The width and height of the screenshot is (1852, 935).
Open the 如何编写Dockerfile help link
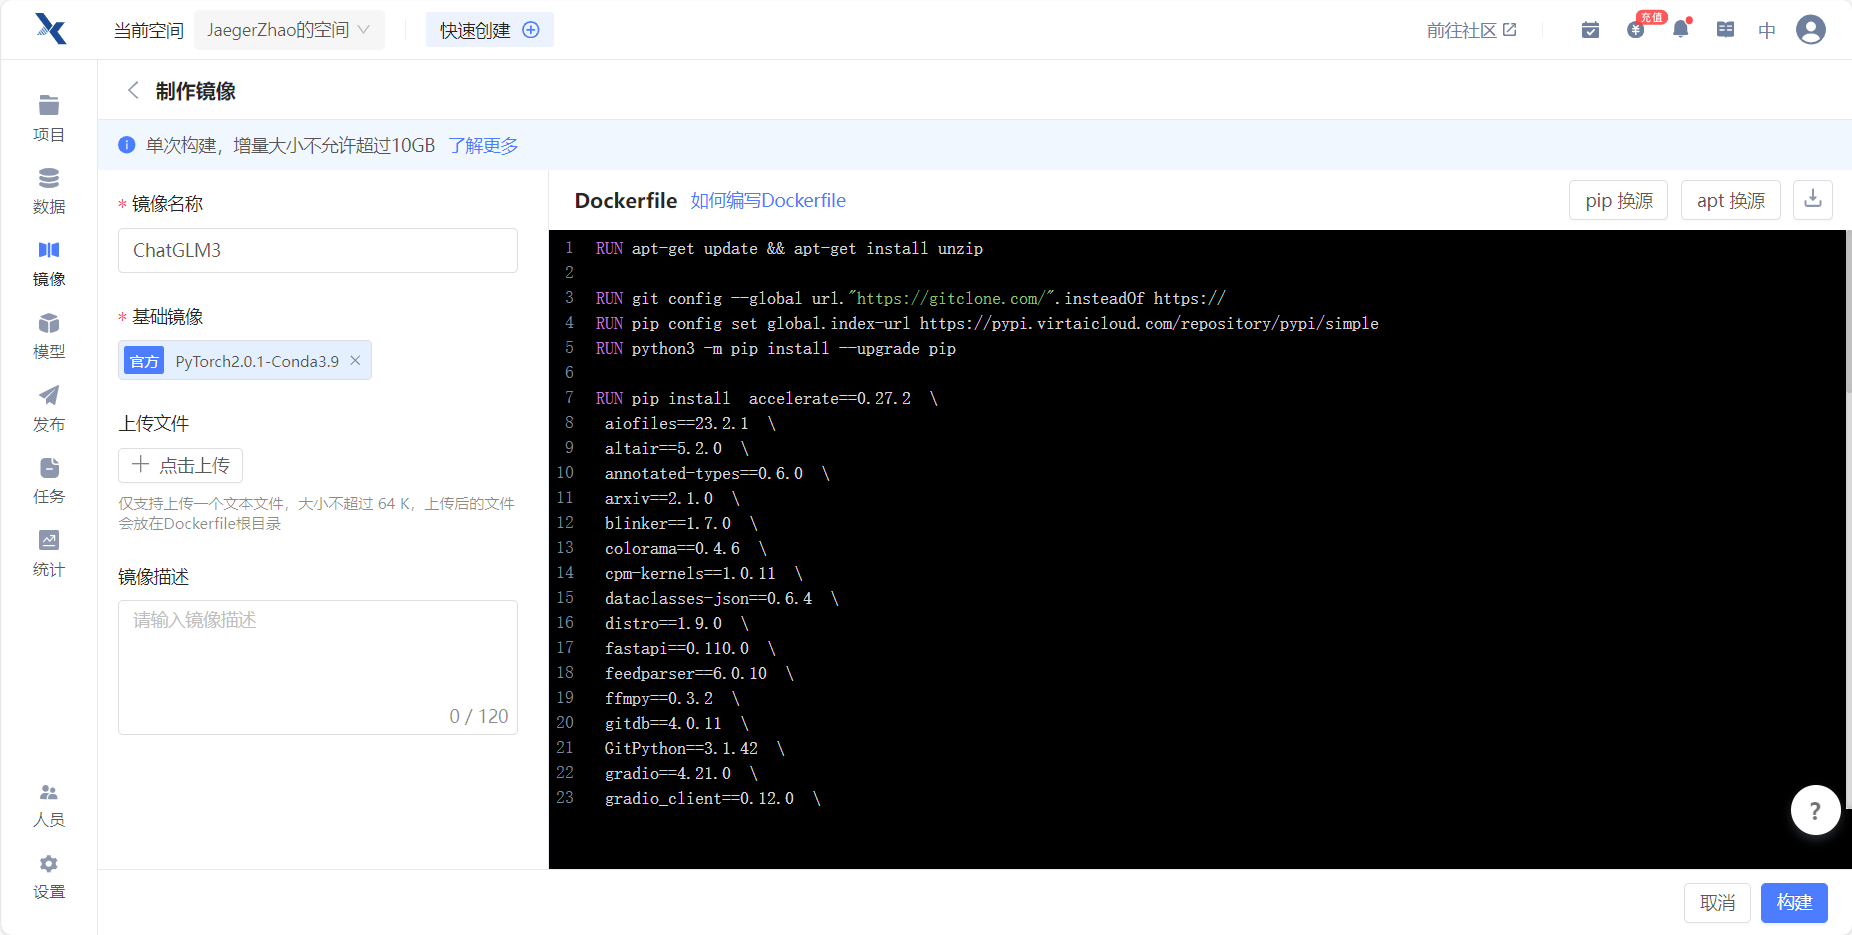pyautogui.click(x=768, y=200)
